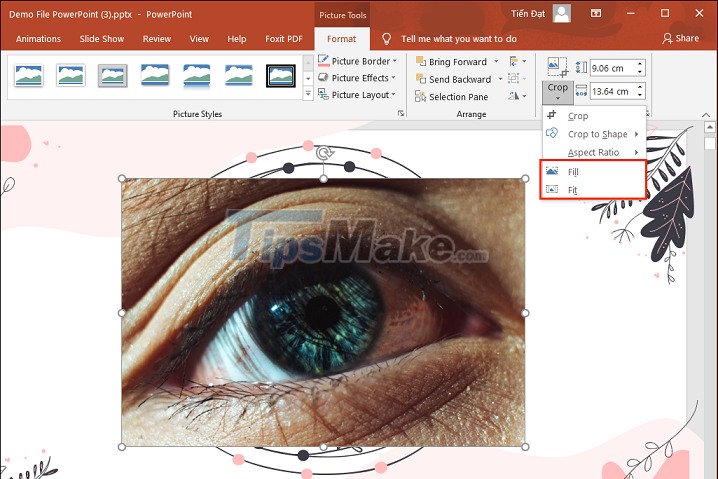The image size is (718, 479).
Task: Click the Share button
Action: (x=681, y=38)
